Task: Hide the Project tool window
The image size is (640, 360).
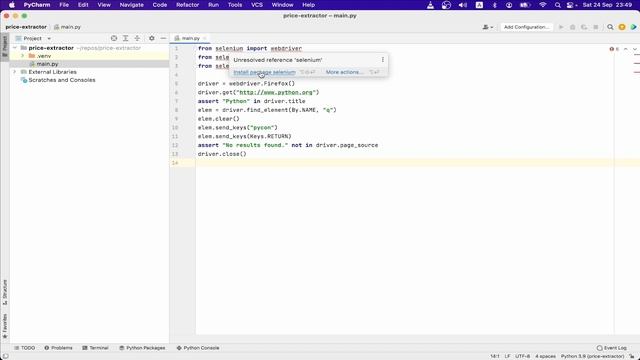Action: click(x=163, y=38)
